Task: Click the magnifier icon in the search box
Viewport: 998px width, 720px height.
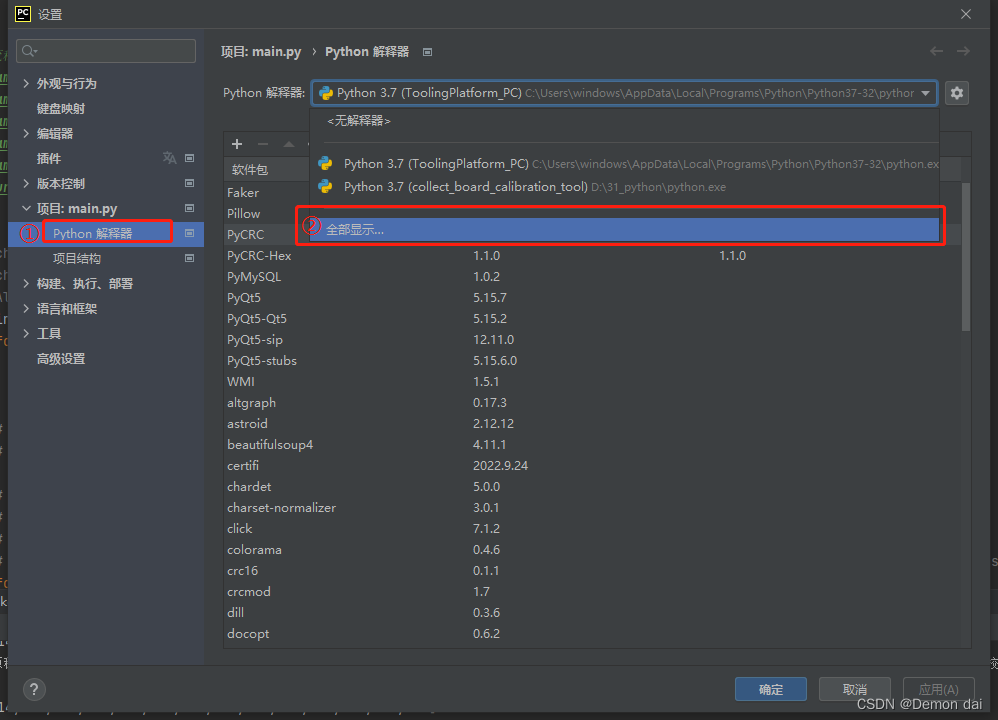Action: 29,51
